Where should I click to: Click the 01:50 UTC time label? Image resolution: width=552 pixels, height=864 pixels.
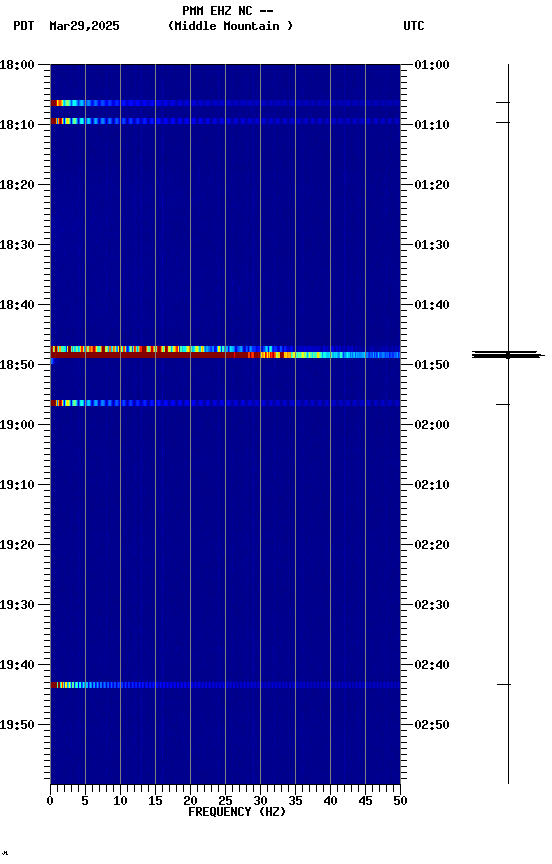[432, 365]
